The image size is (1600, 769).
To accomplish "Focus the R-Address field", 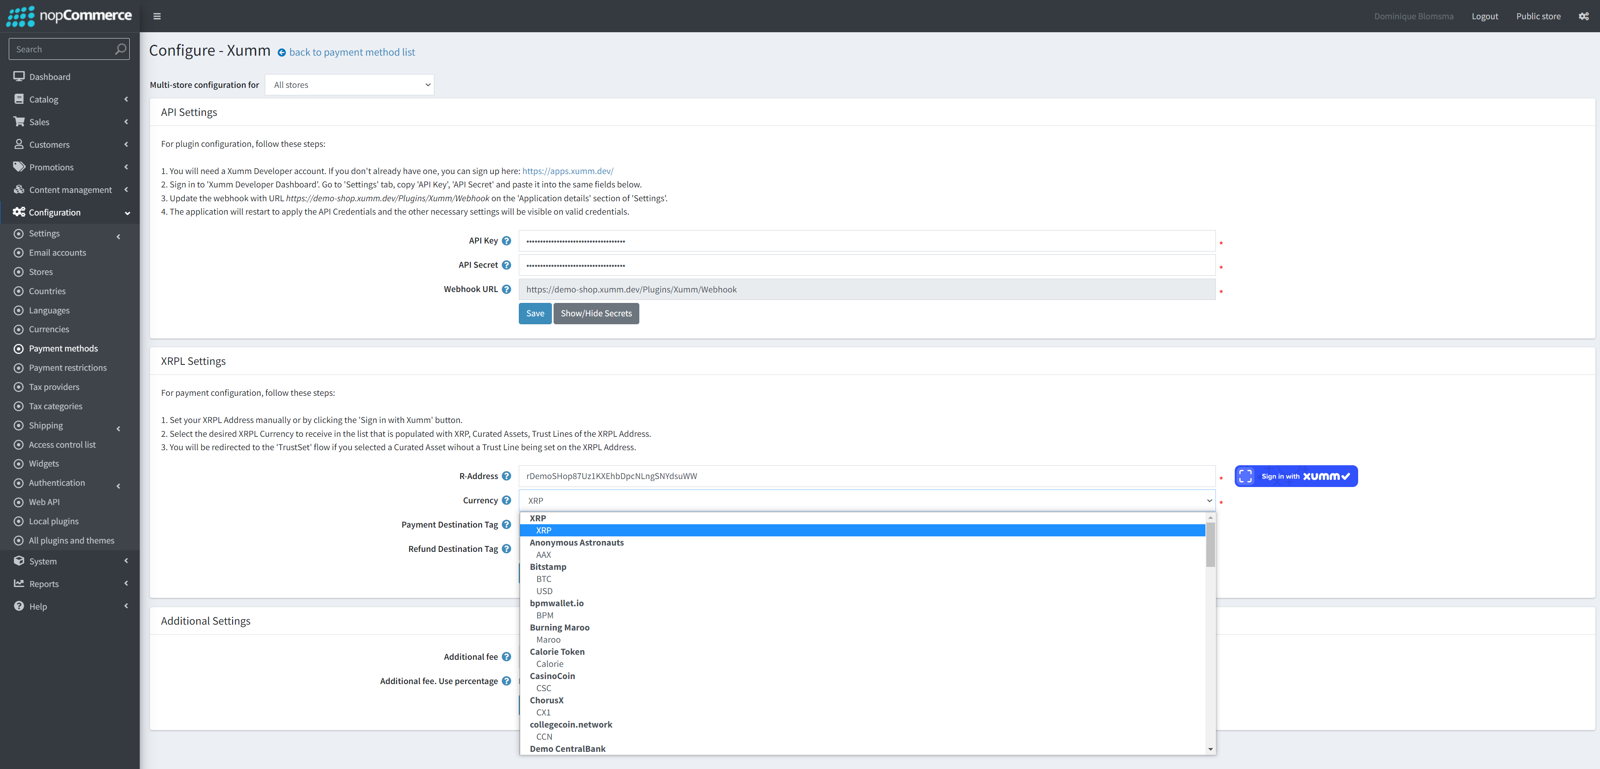I will coord(867,476).
